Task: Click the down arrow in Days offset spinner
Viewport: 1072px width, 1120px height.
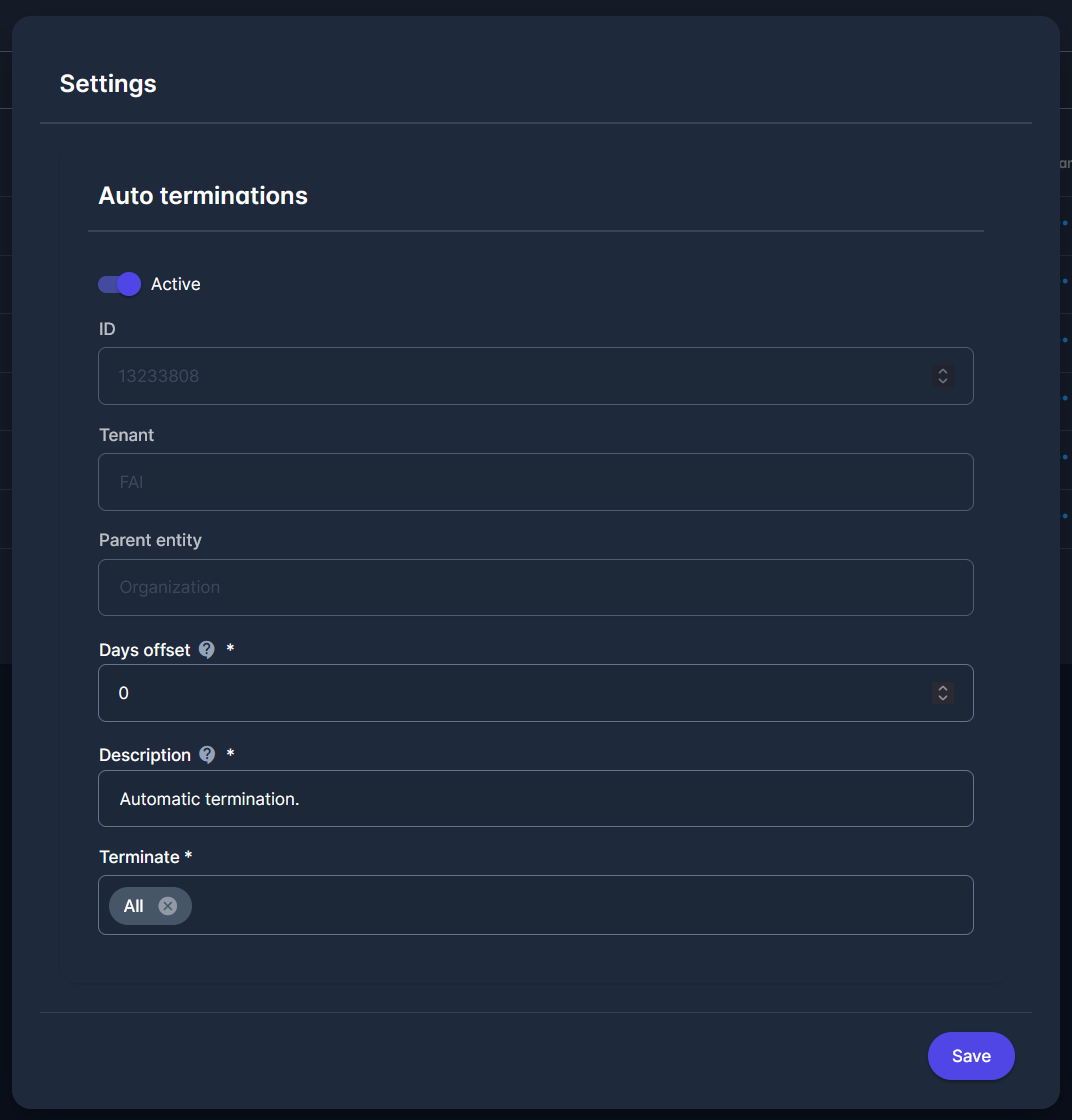Action: [x=942, y=698]
